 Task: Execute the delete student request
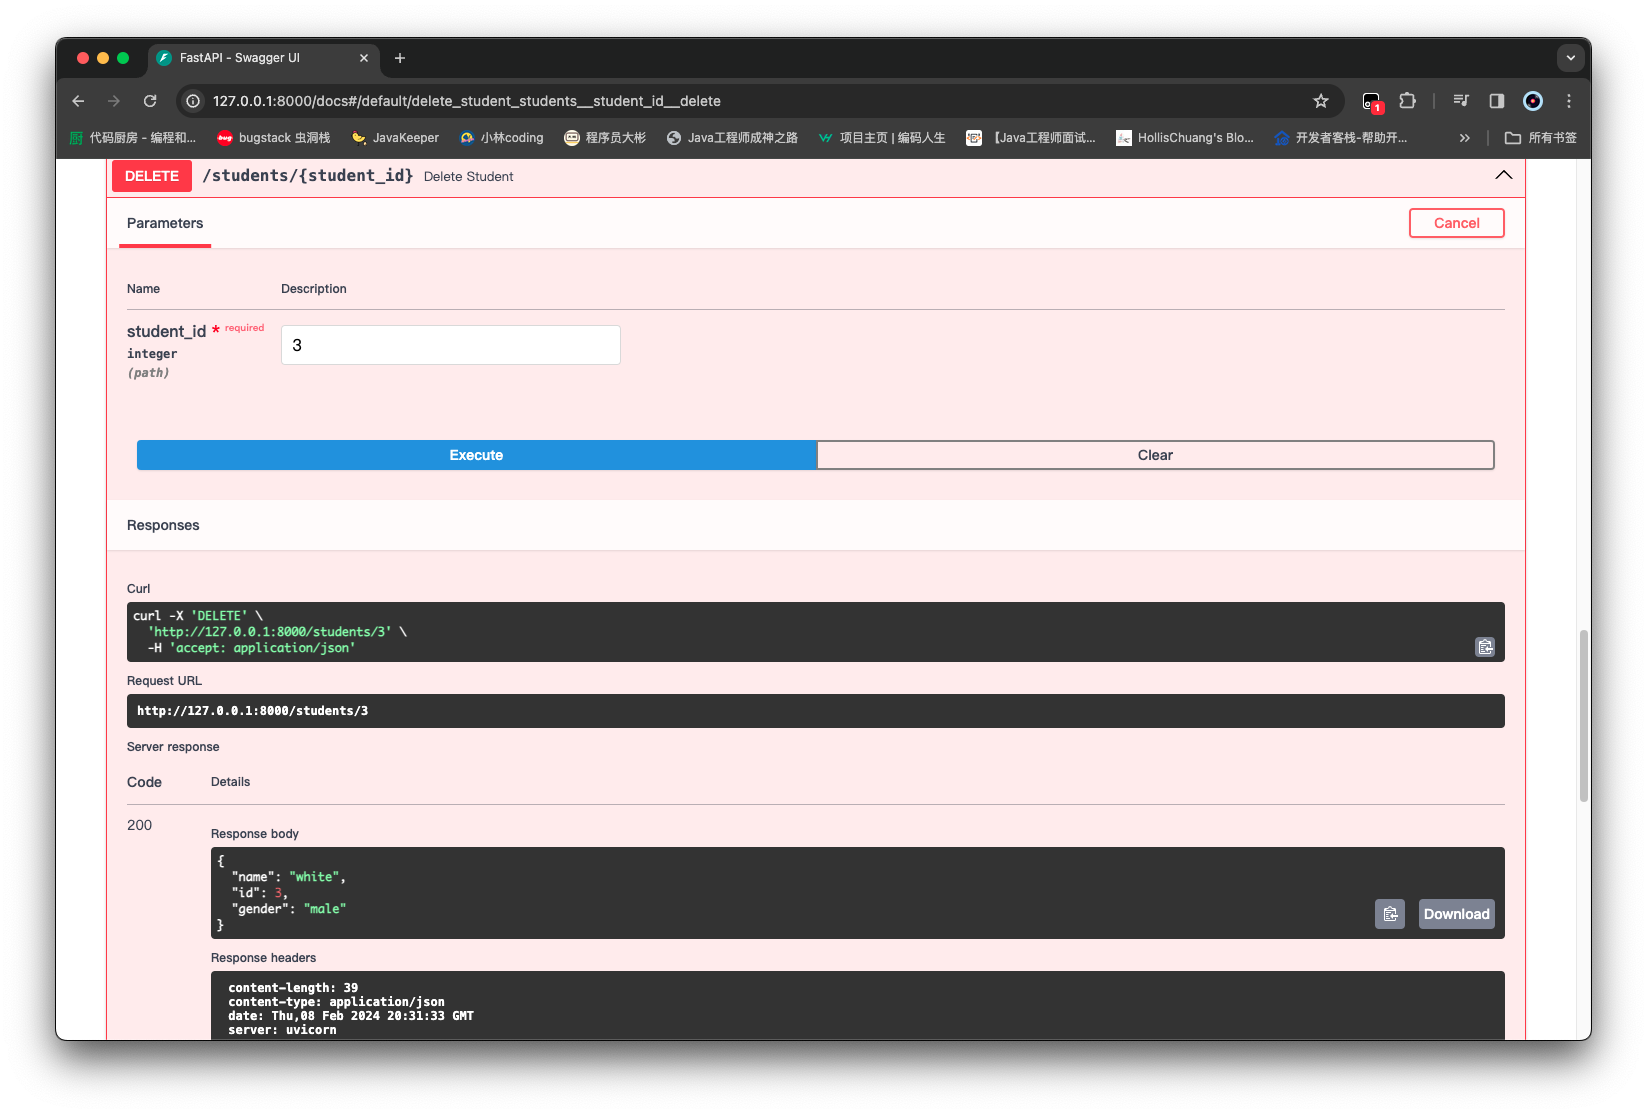click(476, 455)
